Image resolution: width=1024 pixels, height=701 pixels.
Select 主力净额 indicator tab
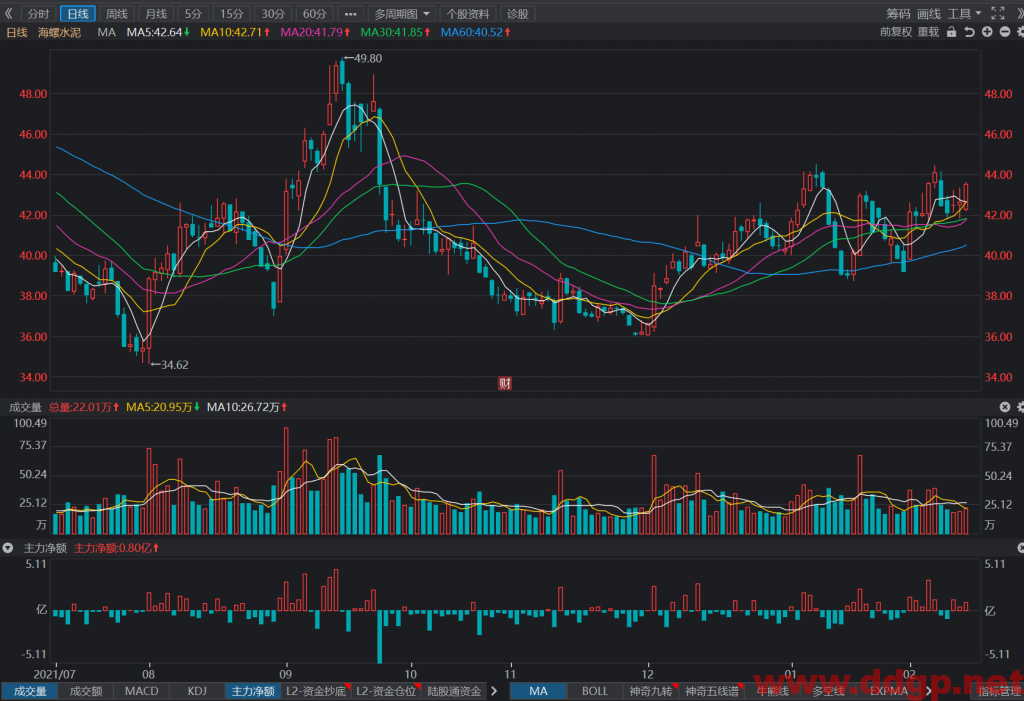(x=253, y=691)
